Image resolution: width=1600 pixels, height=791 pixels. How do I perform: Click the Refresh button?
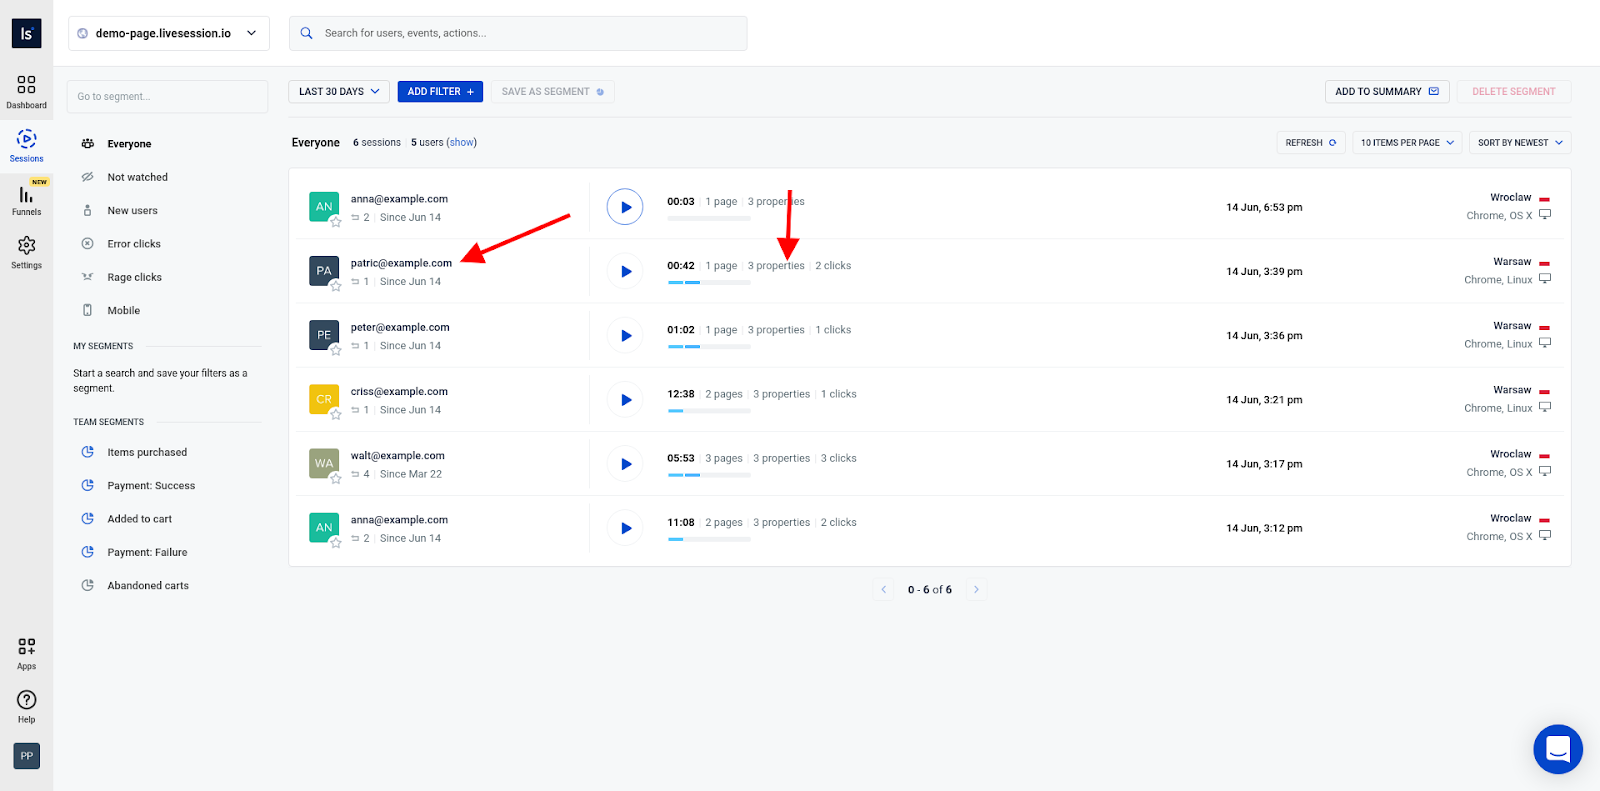(x=1310, y=143)
